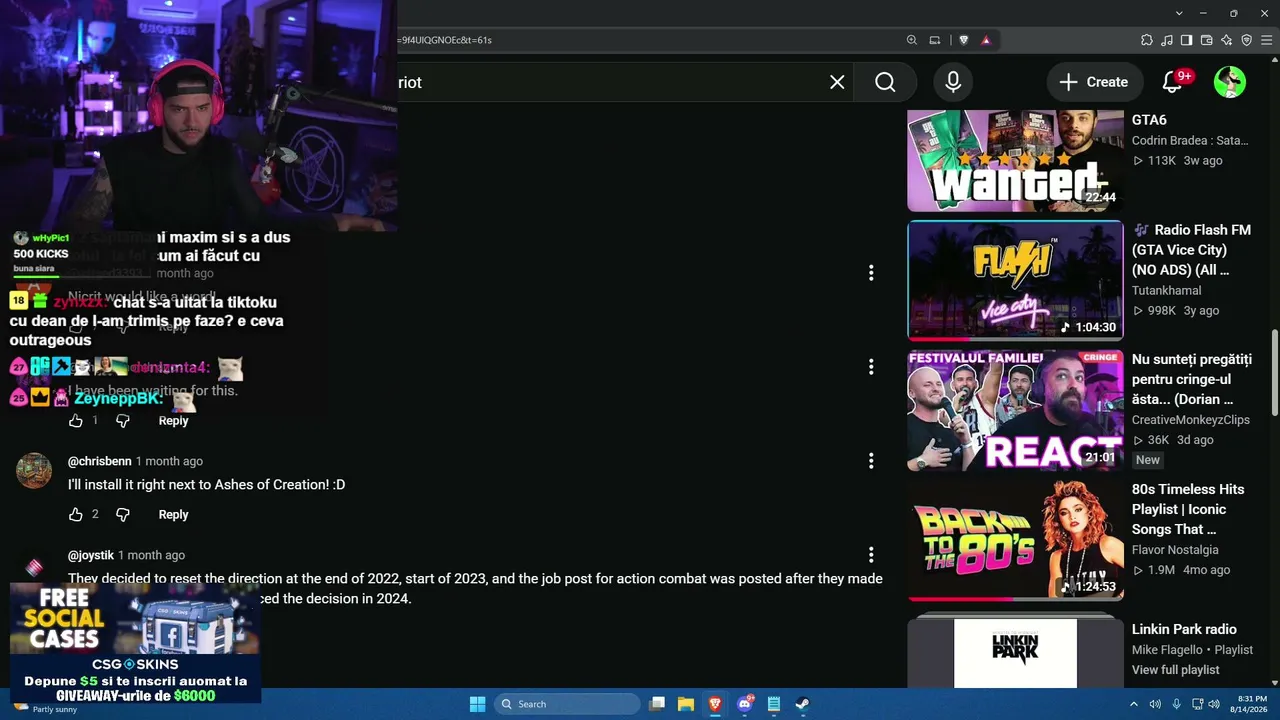Reply to the @chrisbenn comment

pos(173,514)
